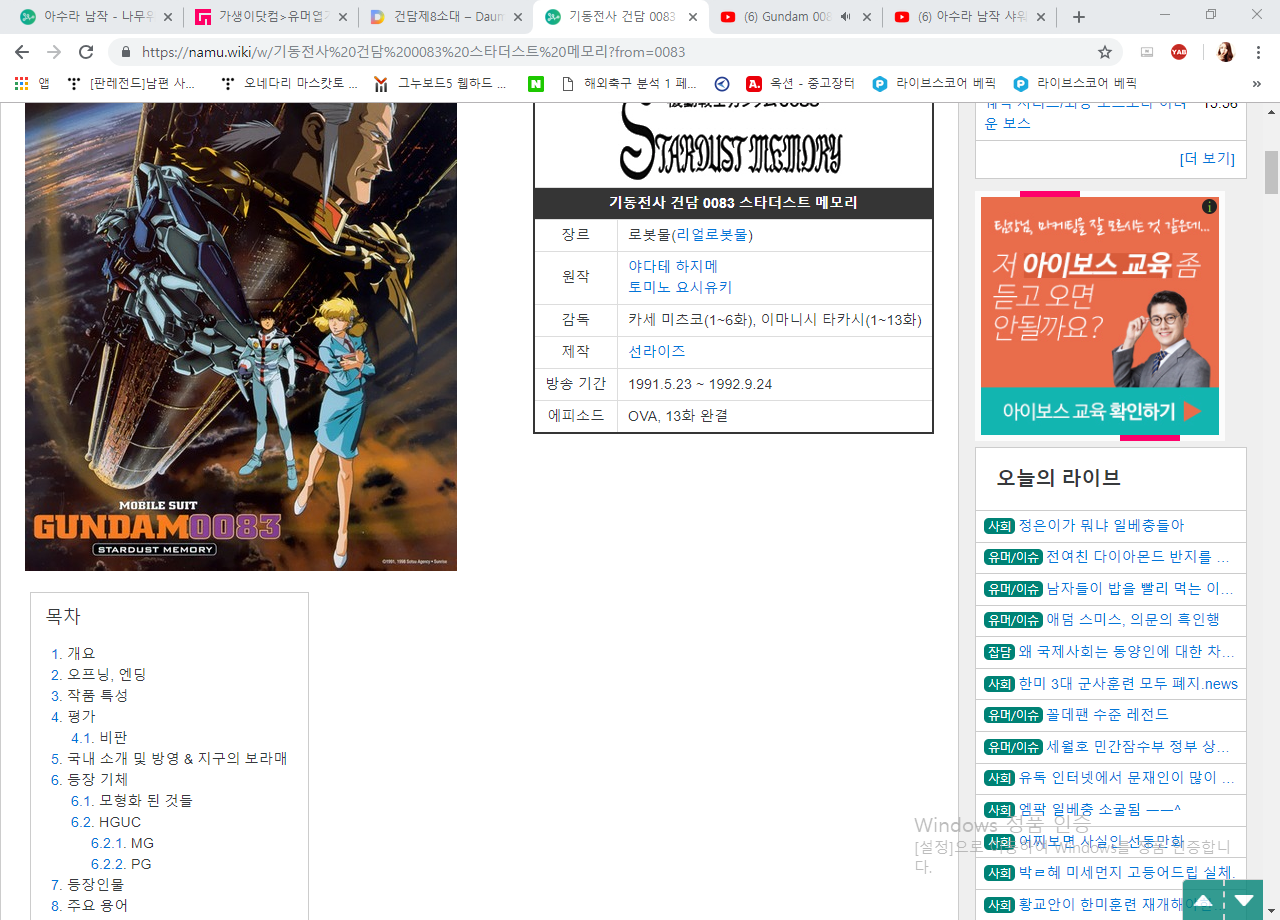Follow the 리얼로봇물 genre link

point(711,235)
